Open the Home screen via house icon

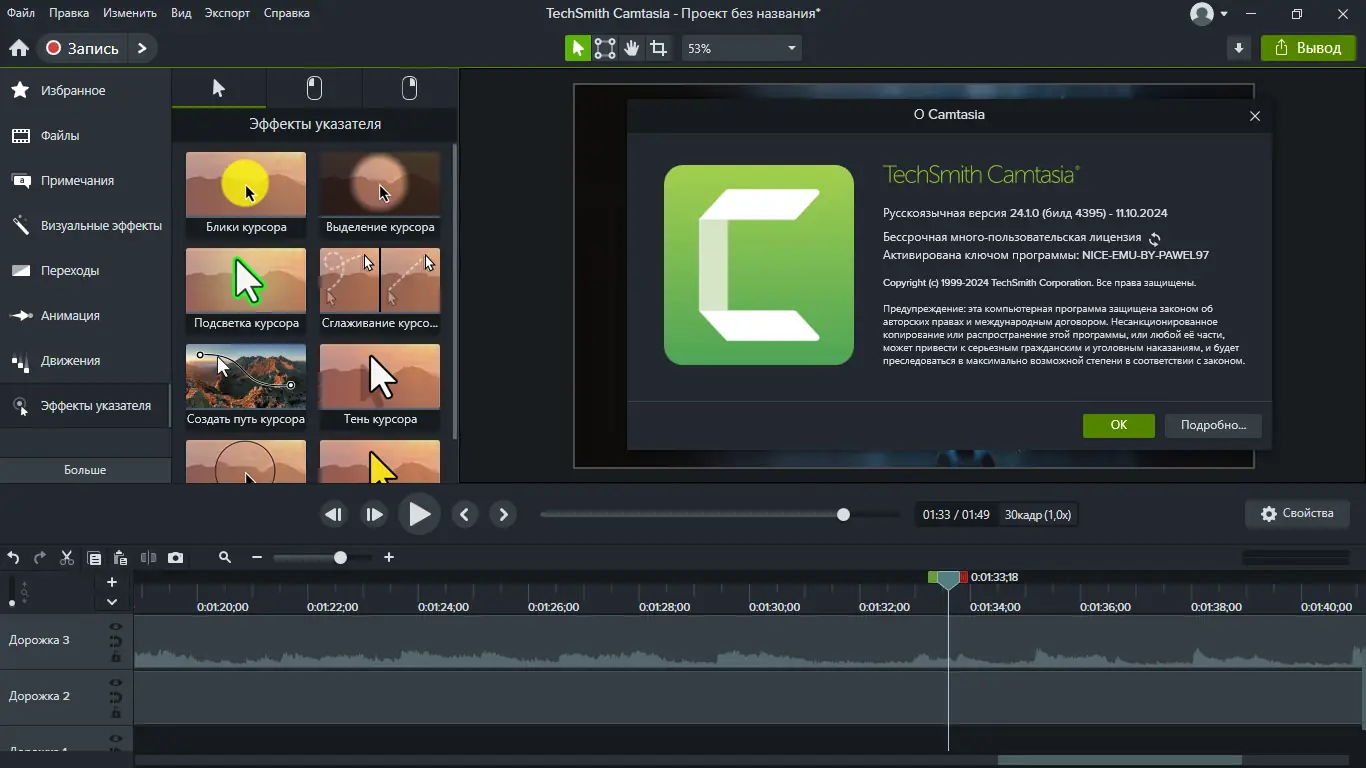point(18,48)
